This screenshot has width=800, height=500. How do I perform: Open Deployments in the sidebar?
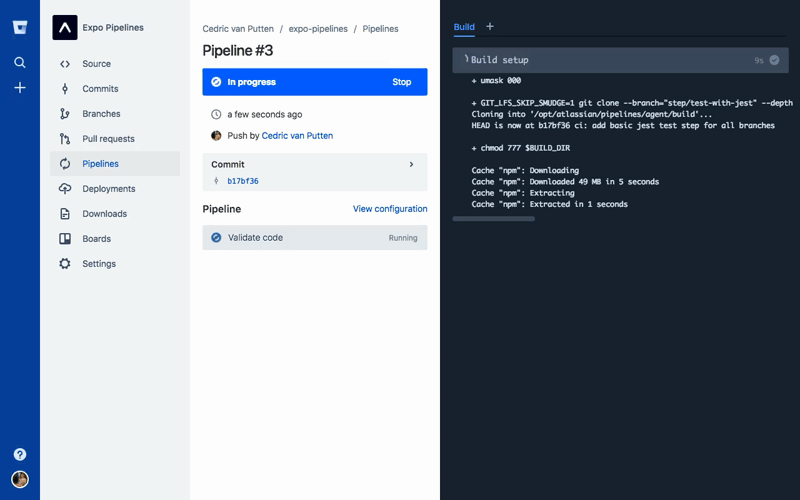pyautogui.click(x=109, y=189)
